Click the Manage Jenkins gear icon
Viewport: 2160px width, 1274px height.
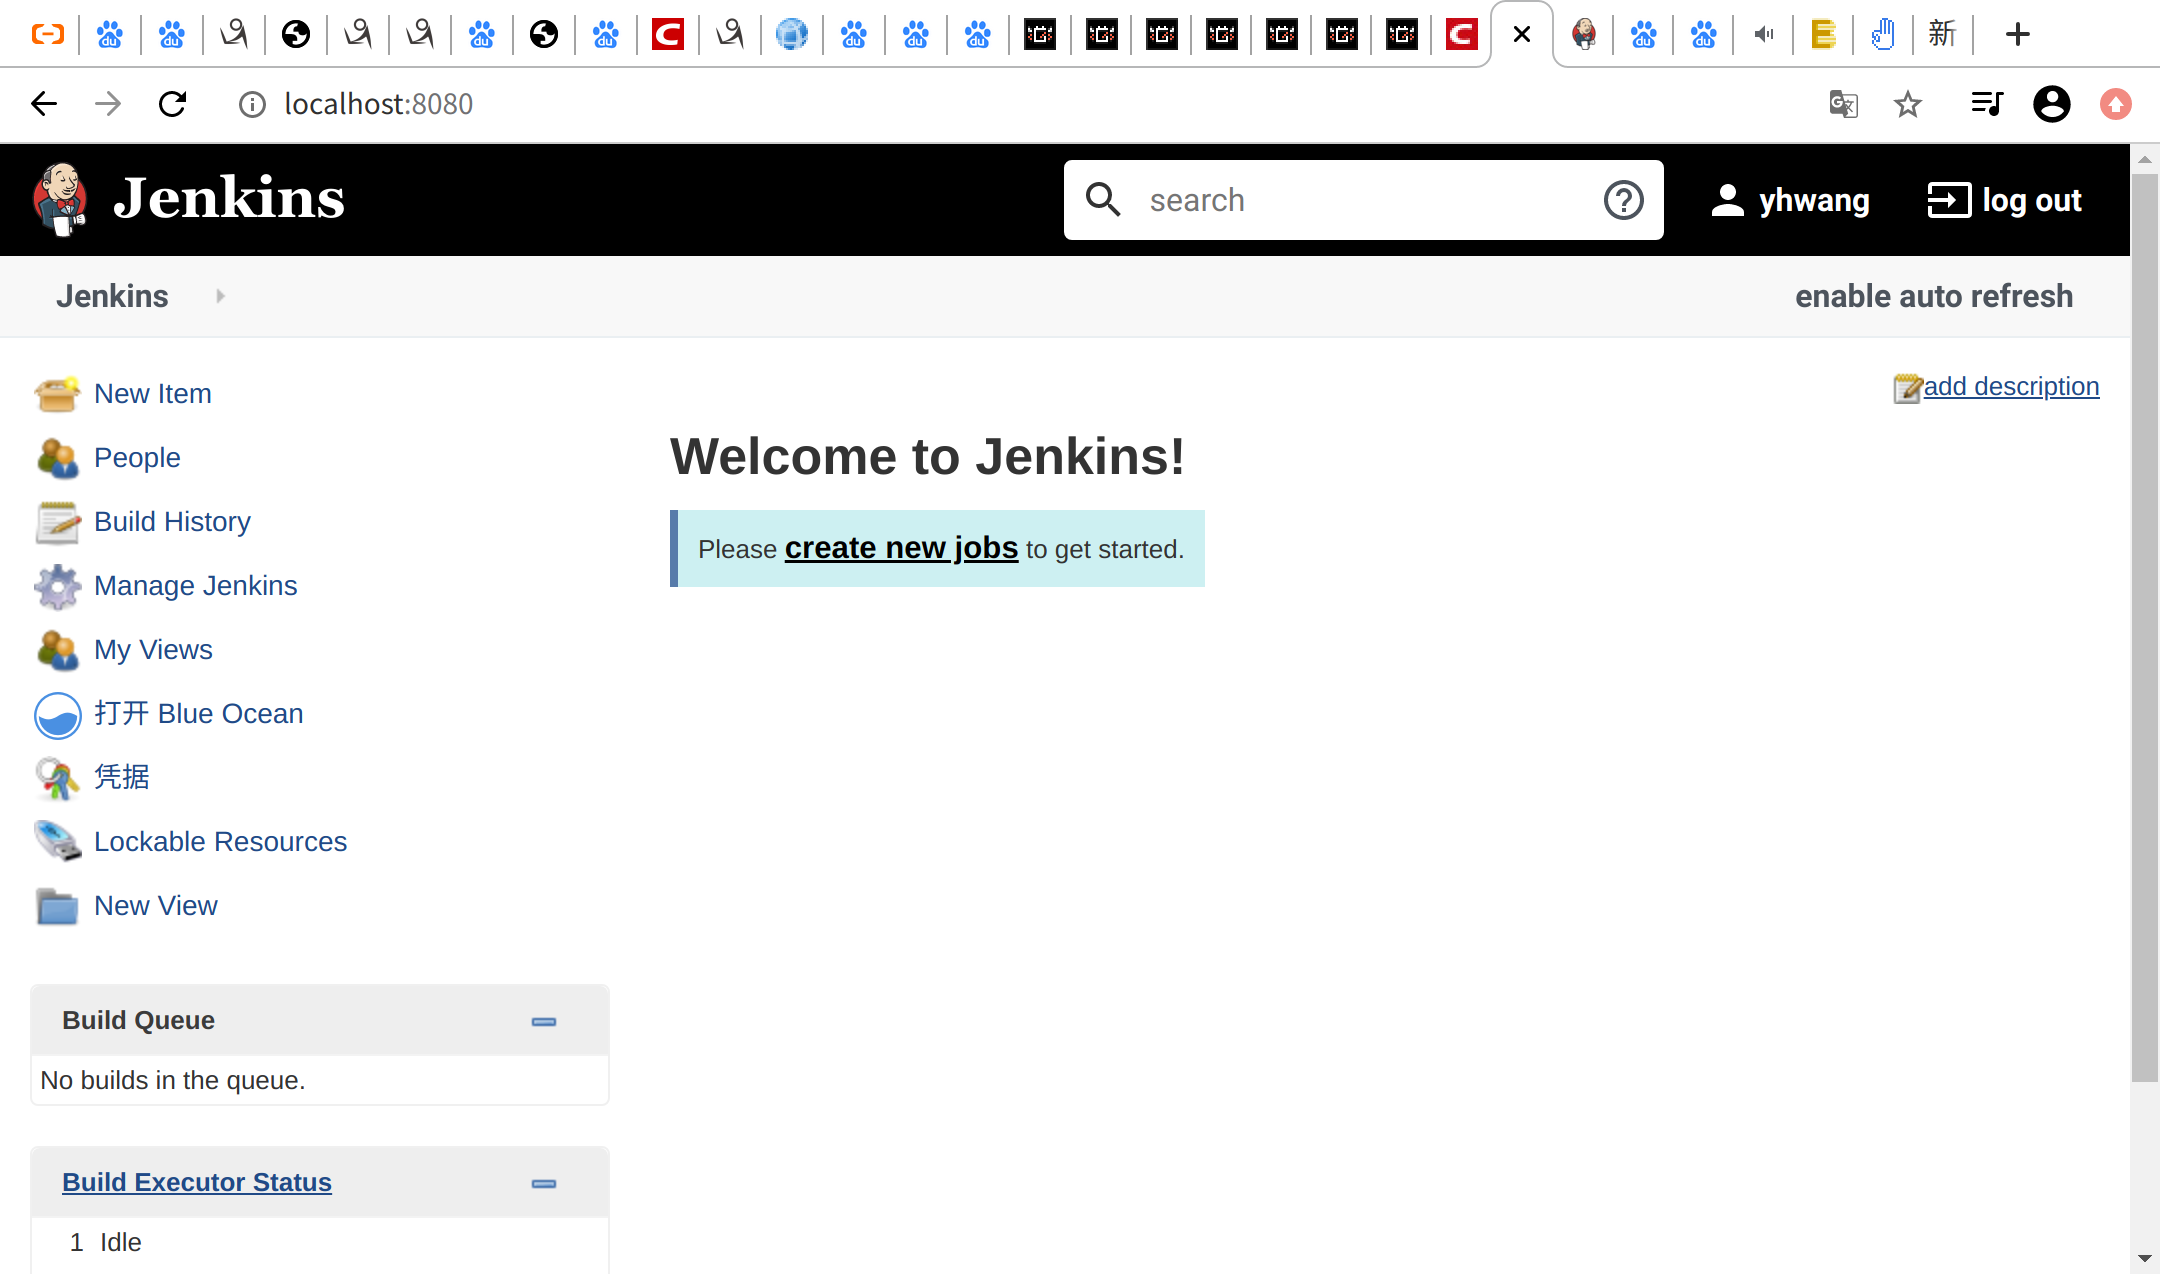(x=57, y=586)
